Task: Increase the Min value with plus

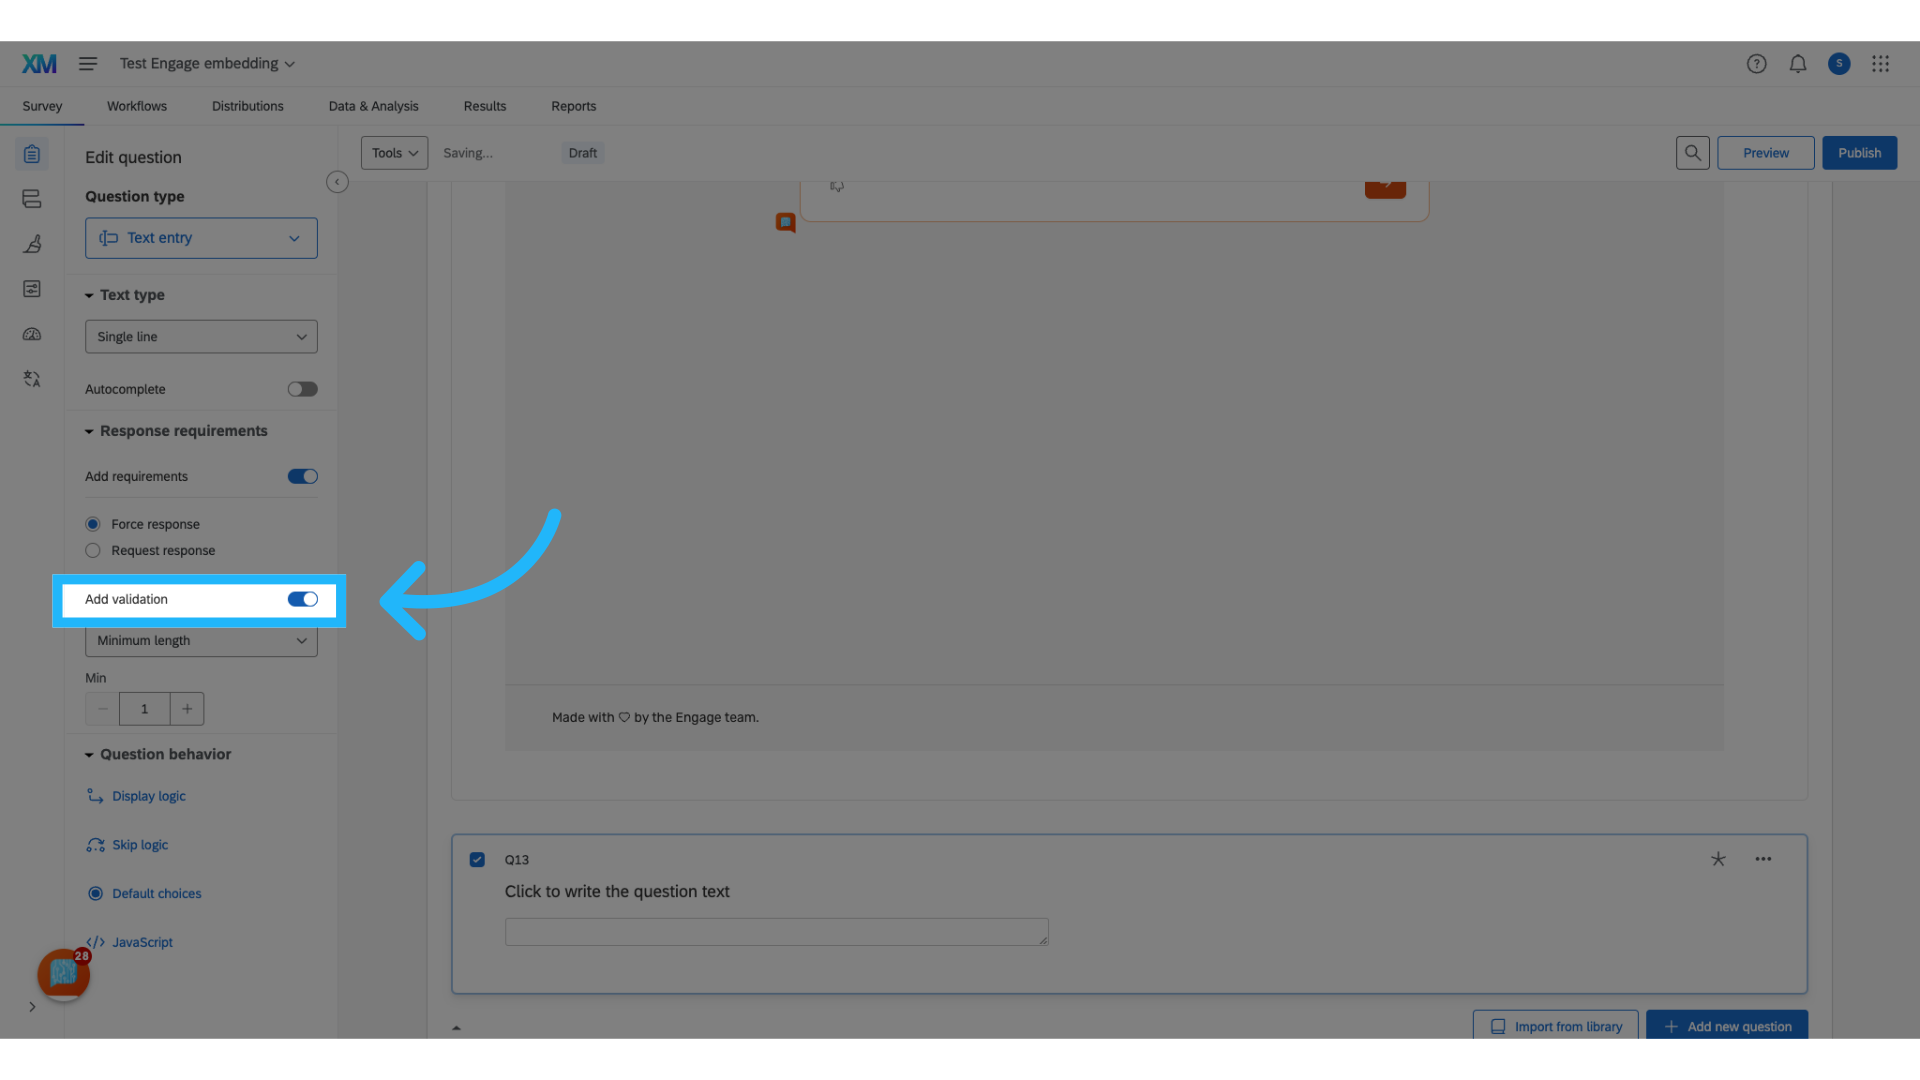Action: point(187,709)
